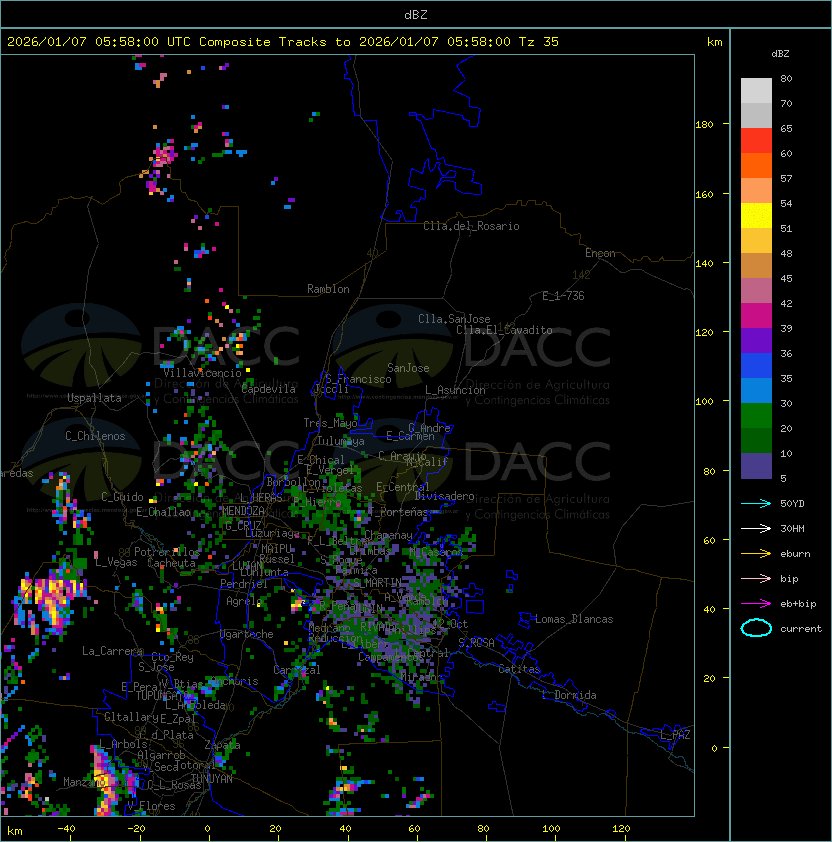Choose the tan-brown swatch in dBZ scale

point(756,266)
